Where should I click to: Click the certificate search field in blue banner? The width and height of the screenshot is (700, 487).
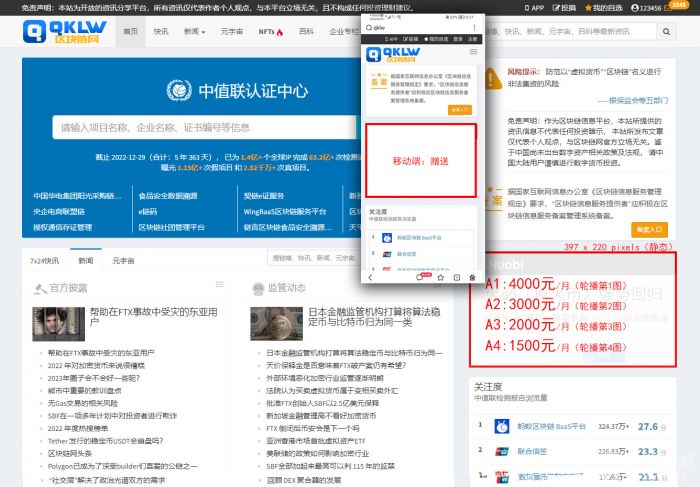tap(204, 128)
